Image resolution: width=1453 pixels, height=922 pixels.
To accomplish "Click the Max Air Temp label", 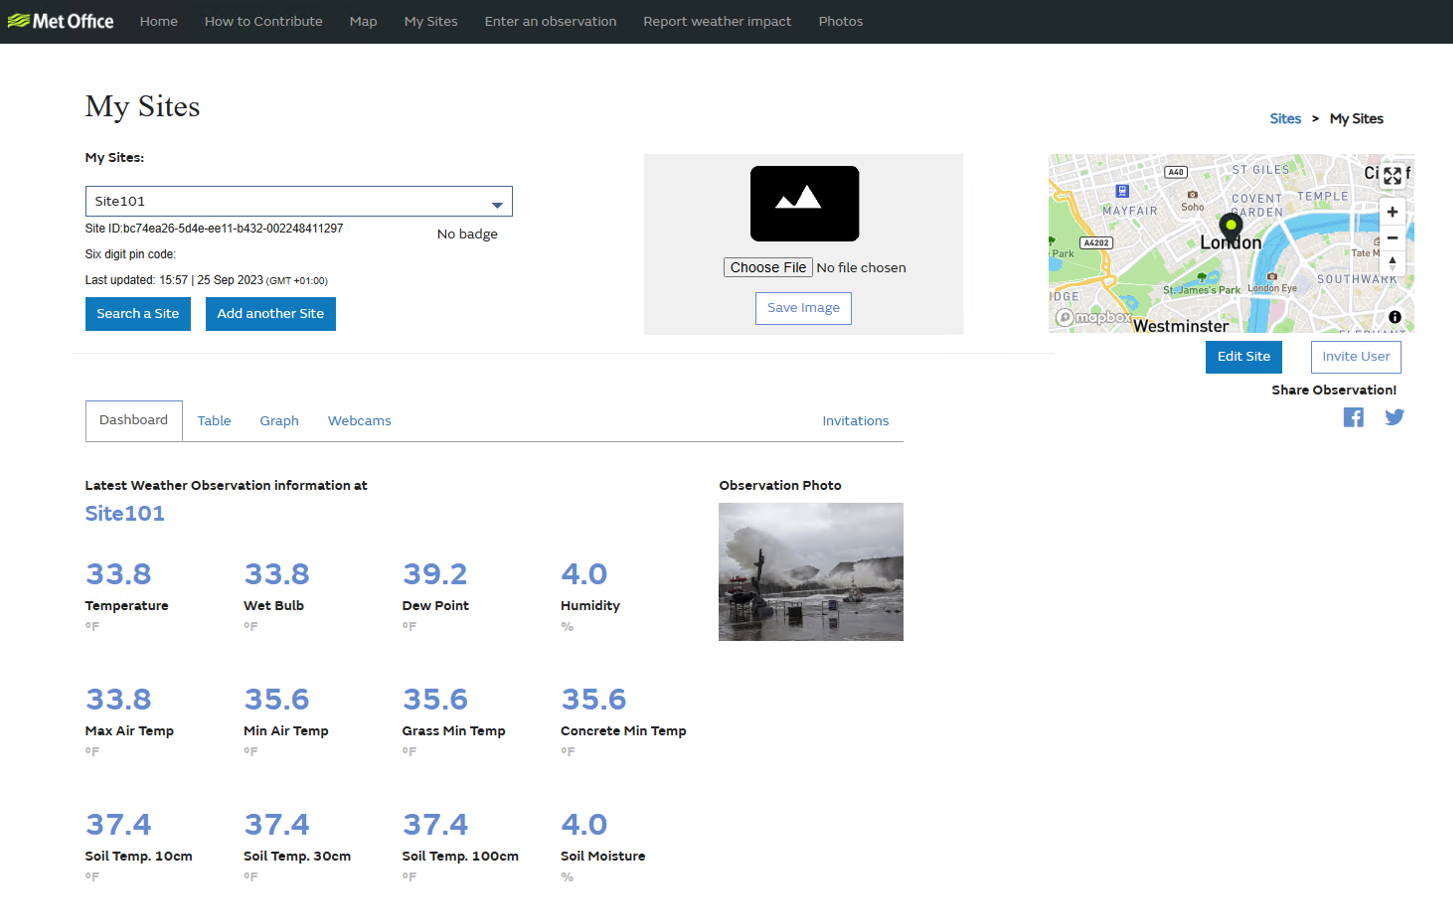I will coord(129,731).
